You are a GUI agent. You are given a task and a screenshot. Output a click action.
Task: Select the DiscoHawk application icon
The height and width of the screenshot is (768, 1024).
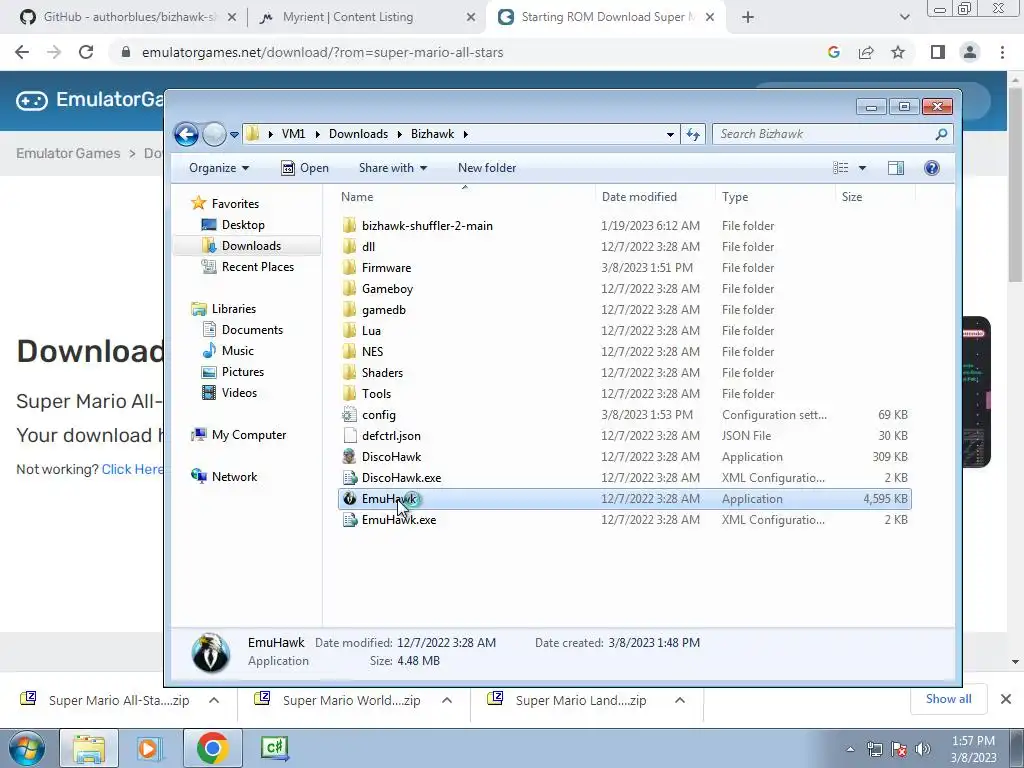[349, 456]
